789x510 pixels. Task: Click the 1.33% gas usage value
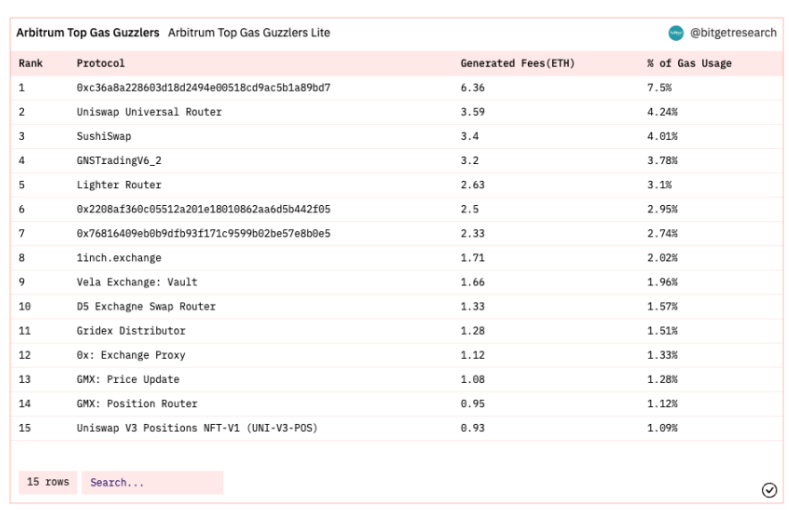tap(662, 355)
